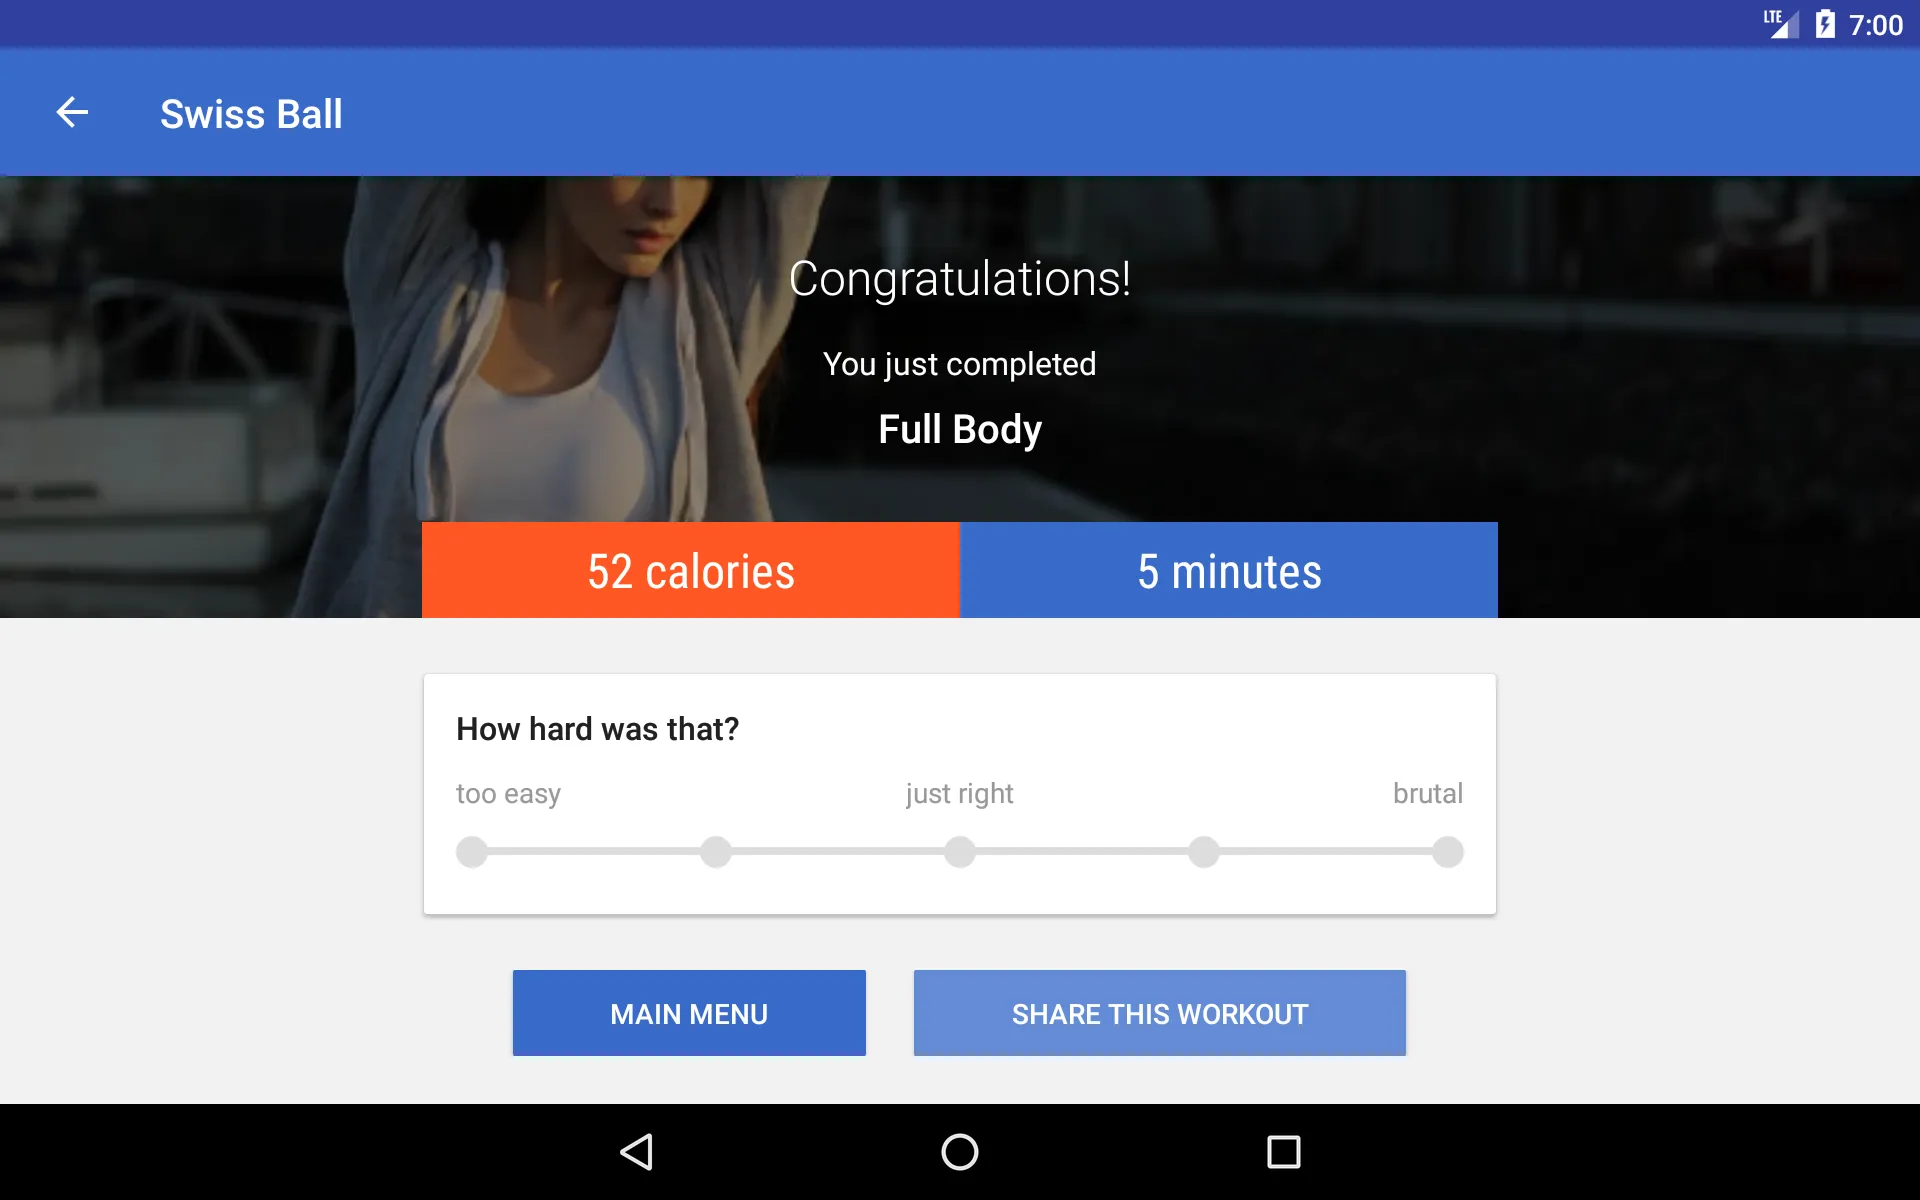Click the back arrow navigation icon

click(x=70, y=113)
